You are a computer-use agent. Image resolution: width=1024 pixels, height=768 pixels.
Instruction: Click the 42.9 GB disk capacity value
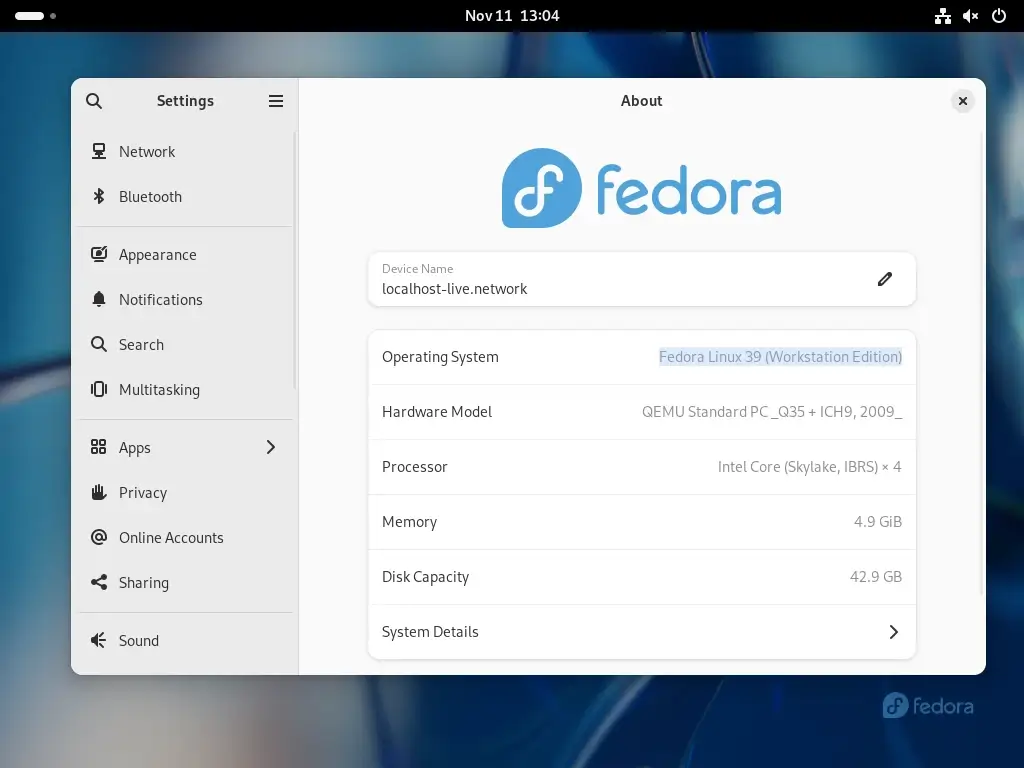click(x=876, y=576)
